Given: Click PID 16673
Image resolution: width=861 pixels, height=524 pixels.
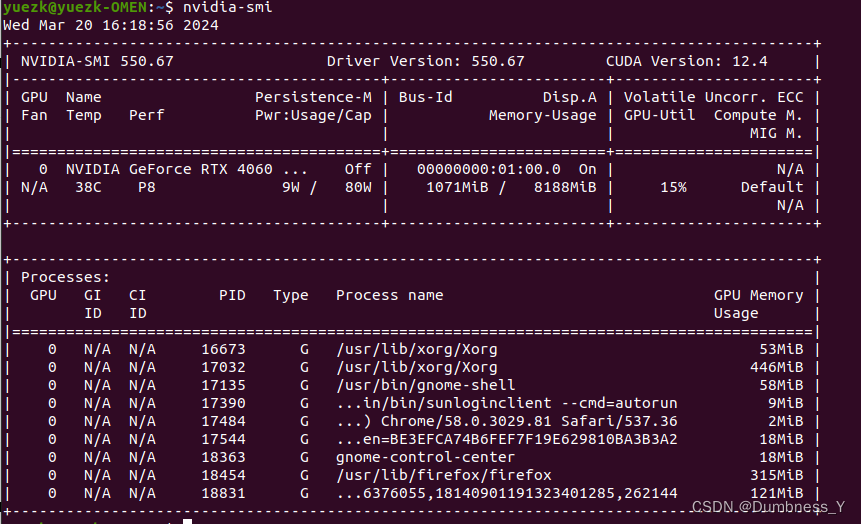Looking at the screenshot, I should (223, 349).
